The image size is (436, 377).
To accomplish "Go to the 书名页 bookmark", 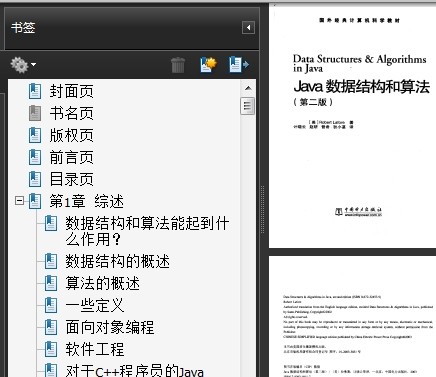I will (x=71, y=113).
